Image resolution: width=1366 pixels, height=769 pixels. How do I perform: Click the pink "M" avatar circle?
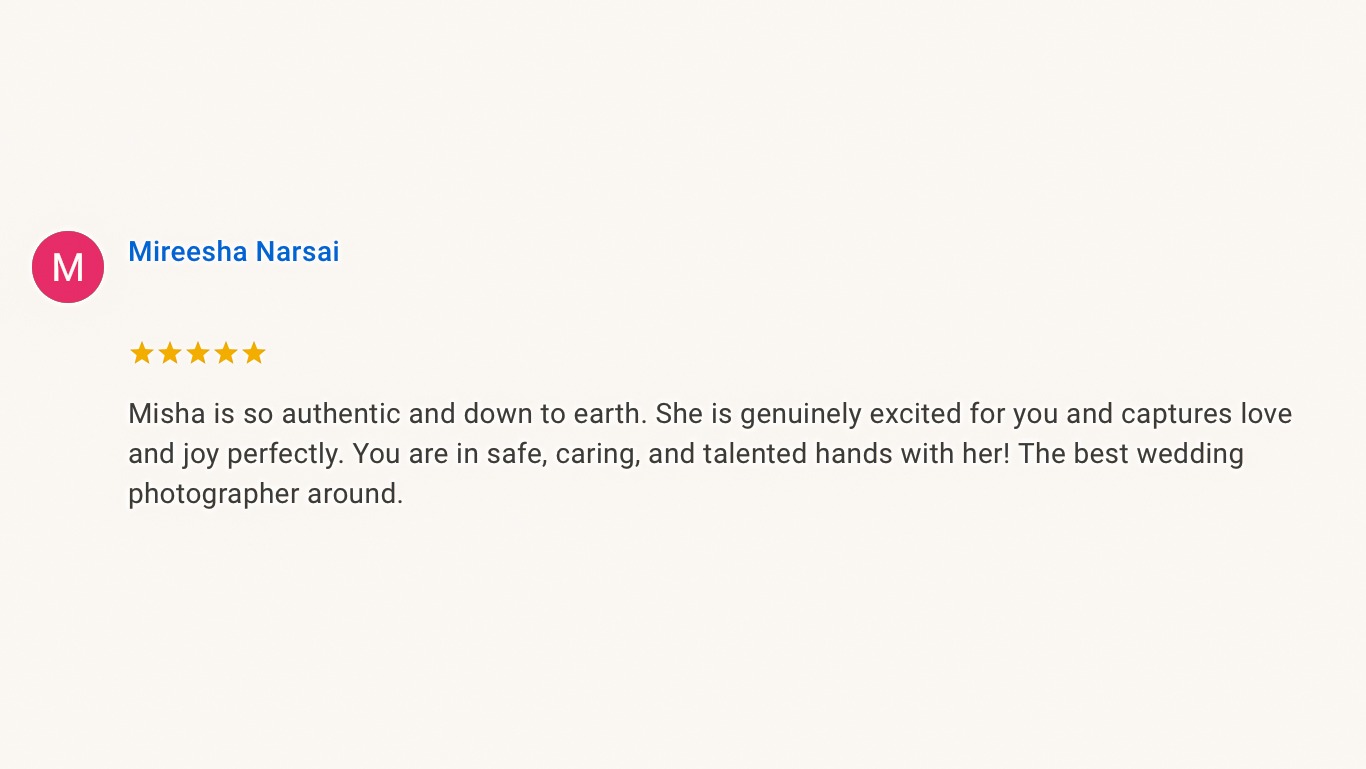(x=68, y=267)
